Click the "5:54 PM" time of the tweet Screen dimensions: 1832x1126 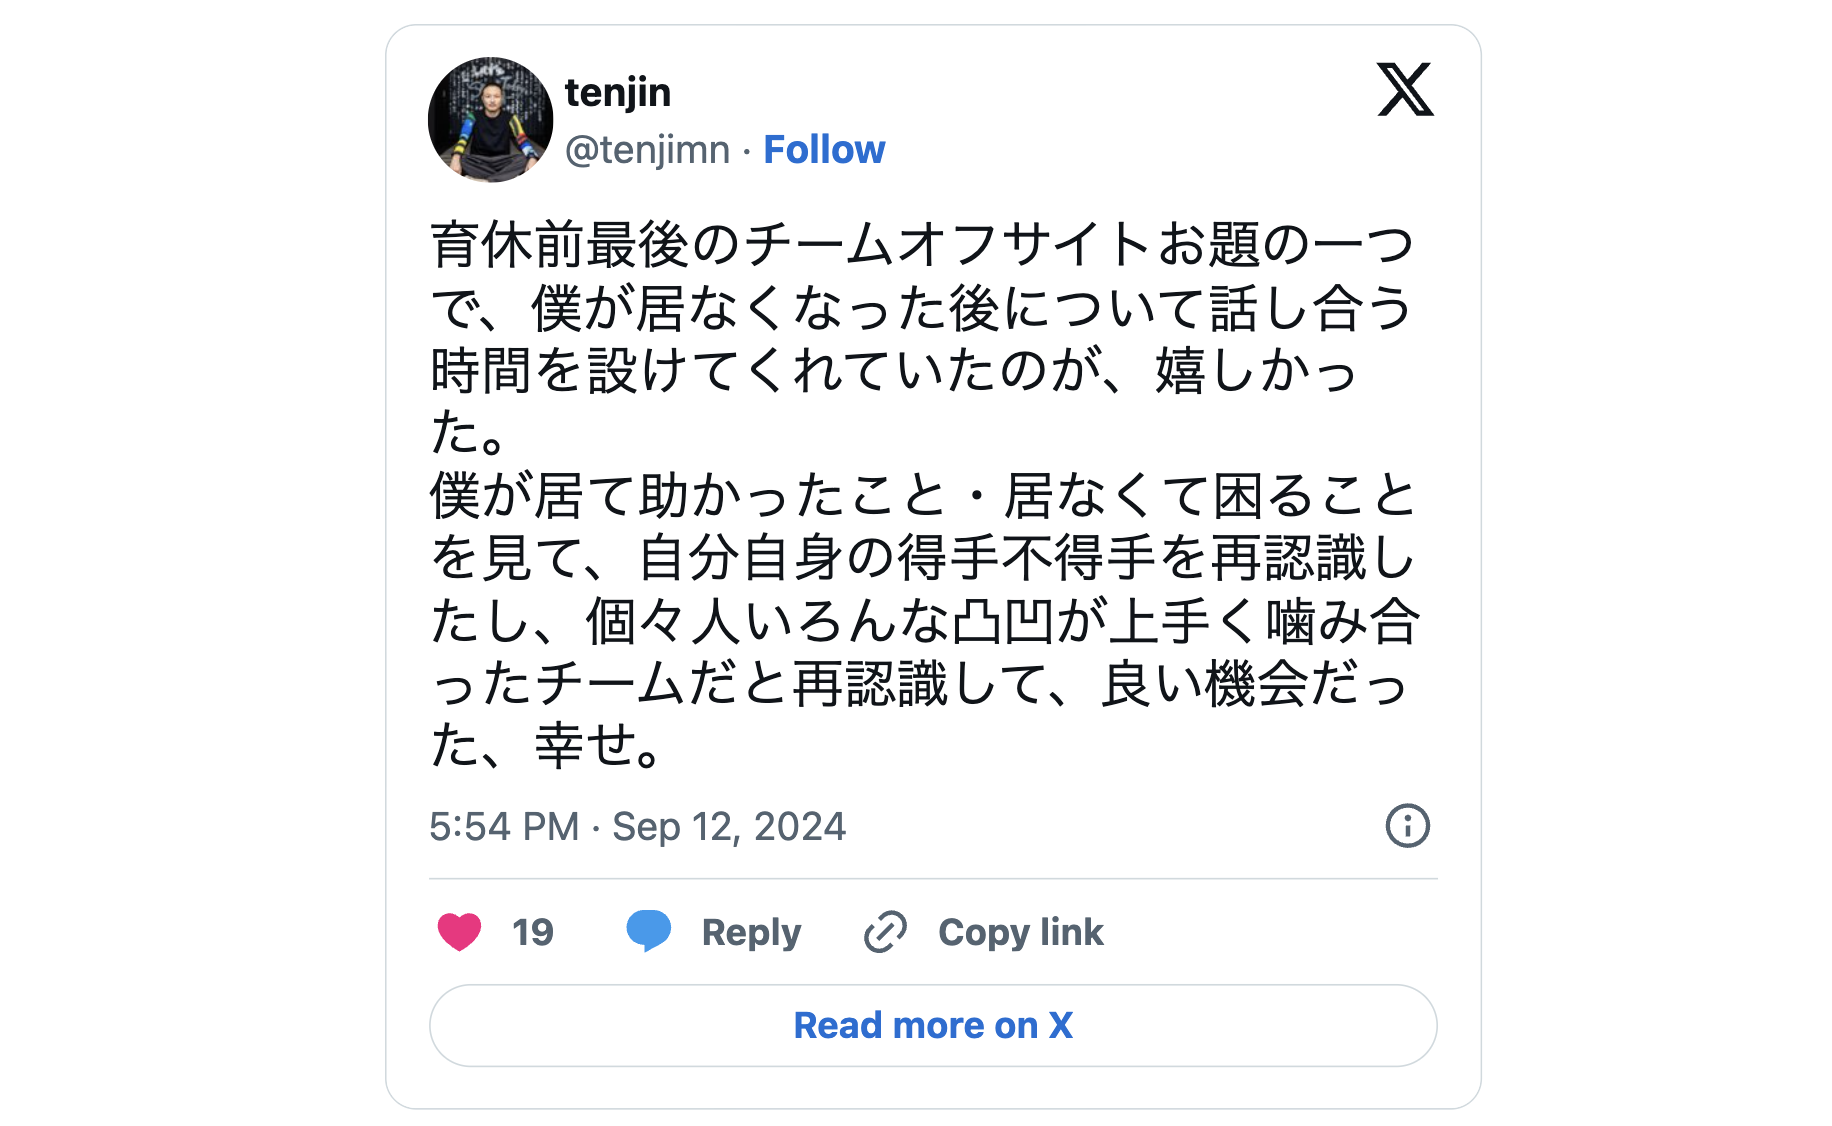pos(504,827)
